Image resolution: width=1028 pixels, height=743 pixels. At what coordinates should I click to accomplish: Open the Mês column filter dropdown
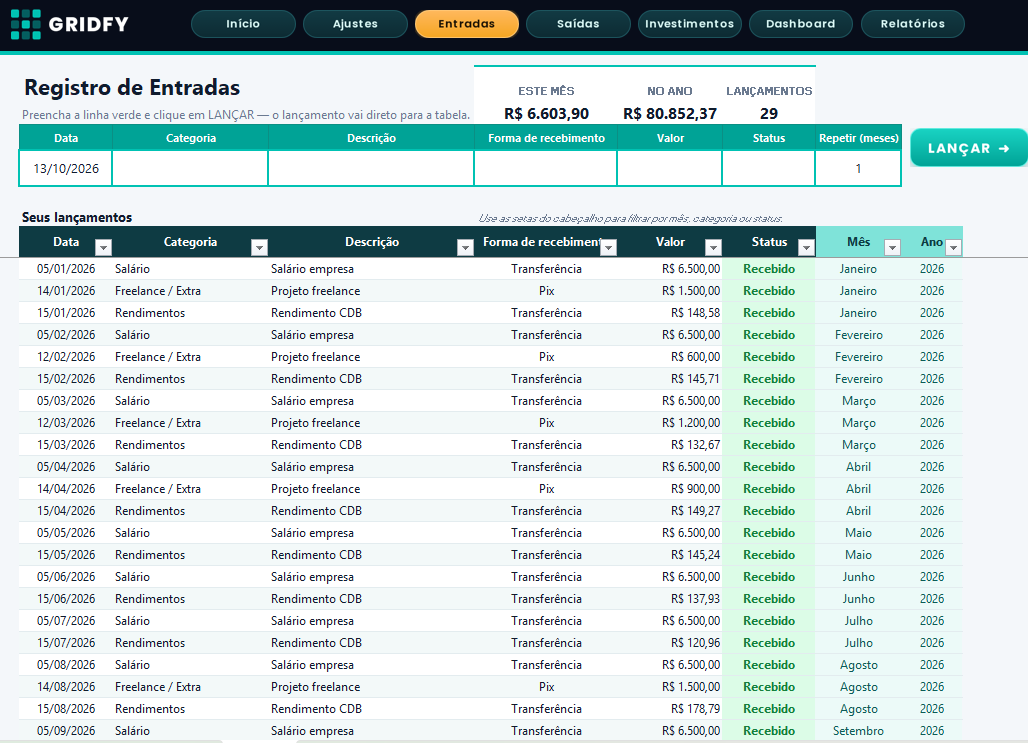892,247
